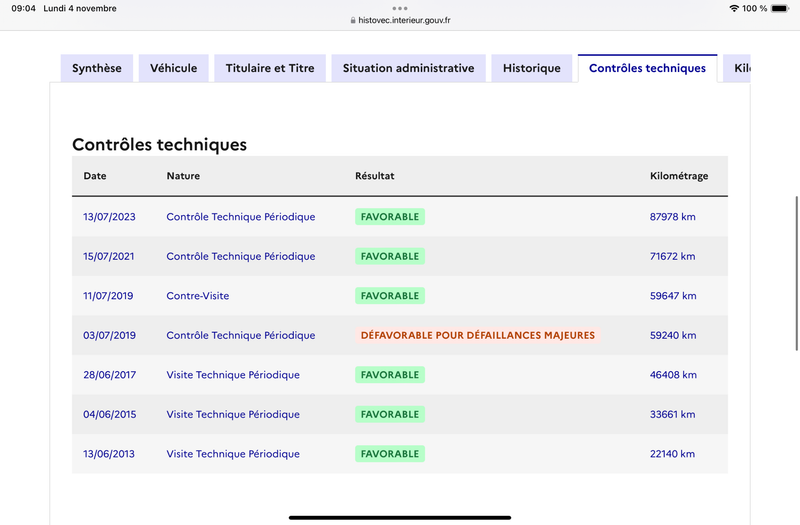
Task: Switch to the Synthèse tab
Action: (x=96, y=68)
